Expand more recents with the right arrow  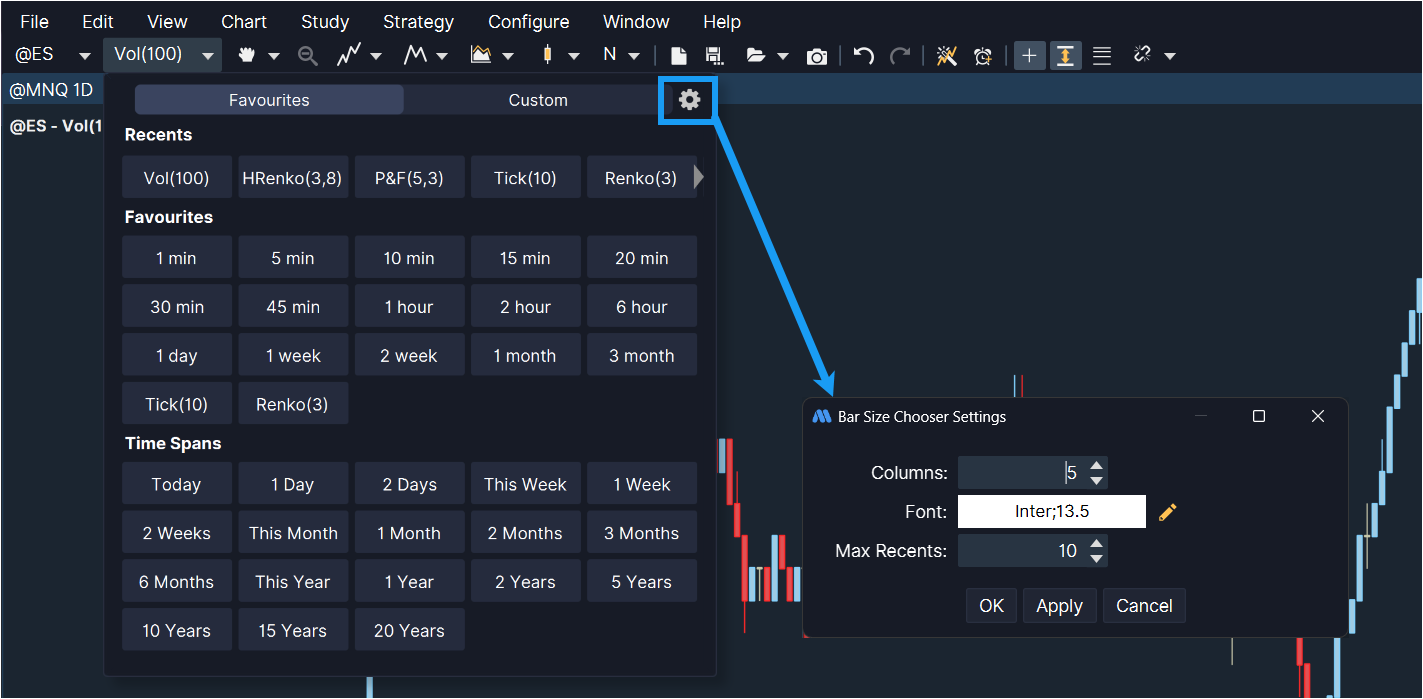tap(699, 177)
